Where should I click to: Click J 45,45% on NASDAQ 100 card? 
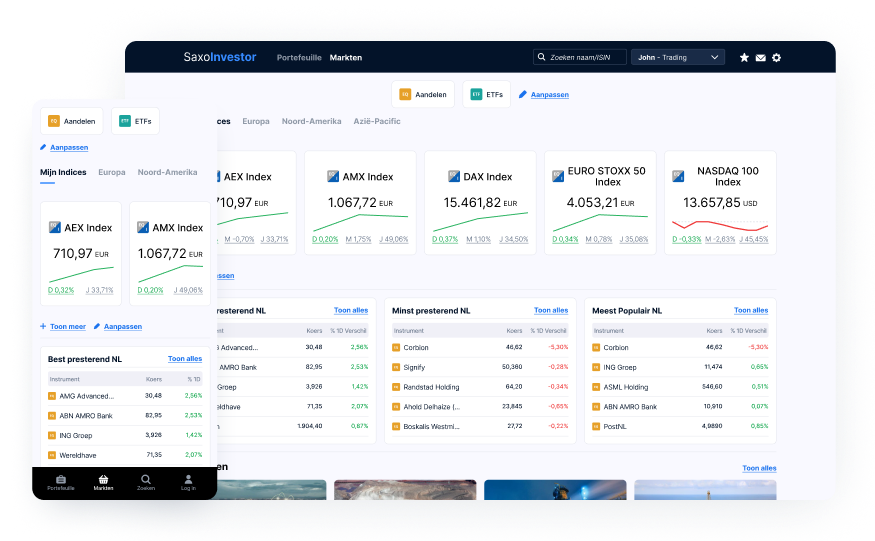(x=754, y=240)
